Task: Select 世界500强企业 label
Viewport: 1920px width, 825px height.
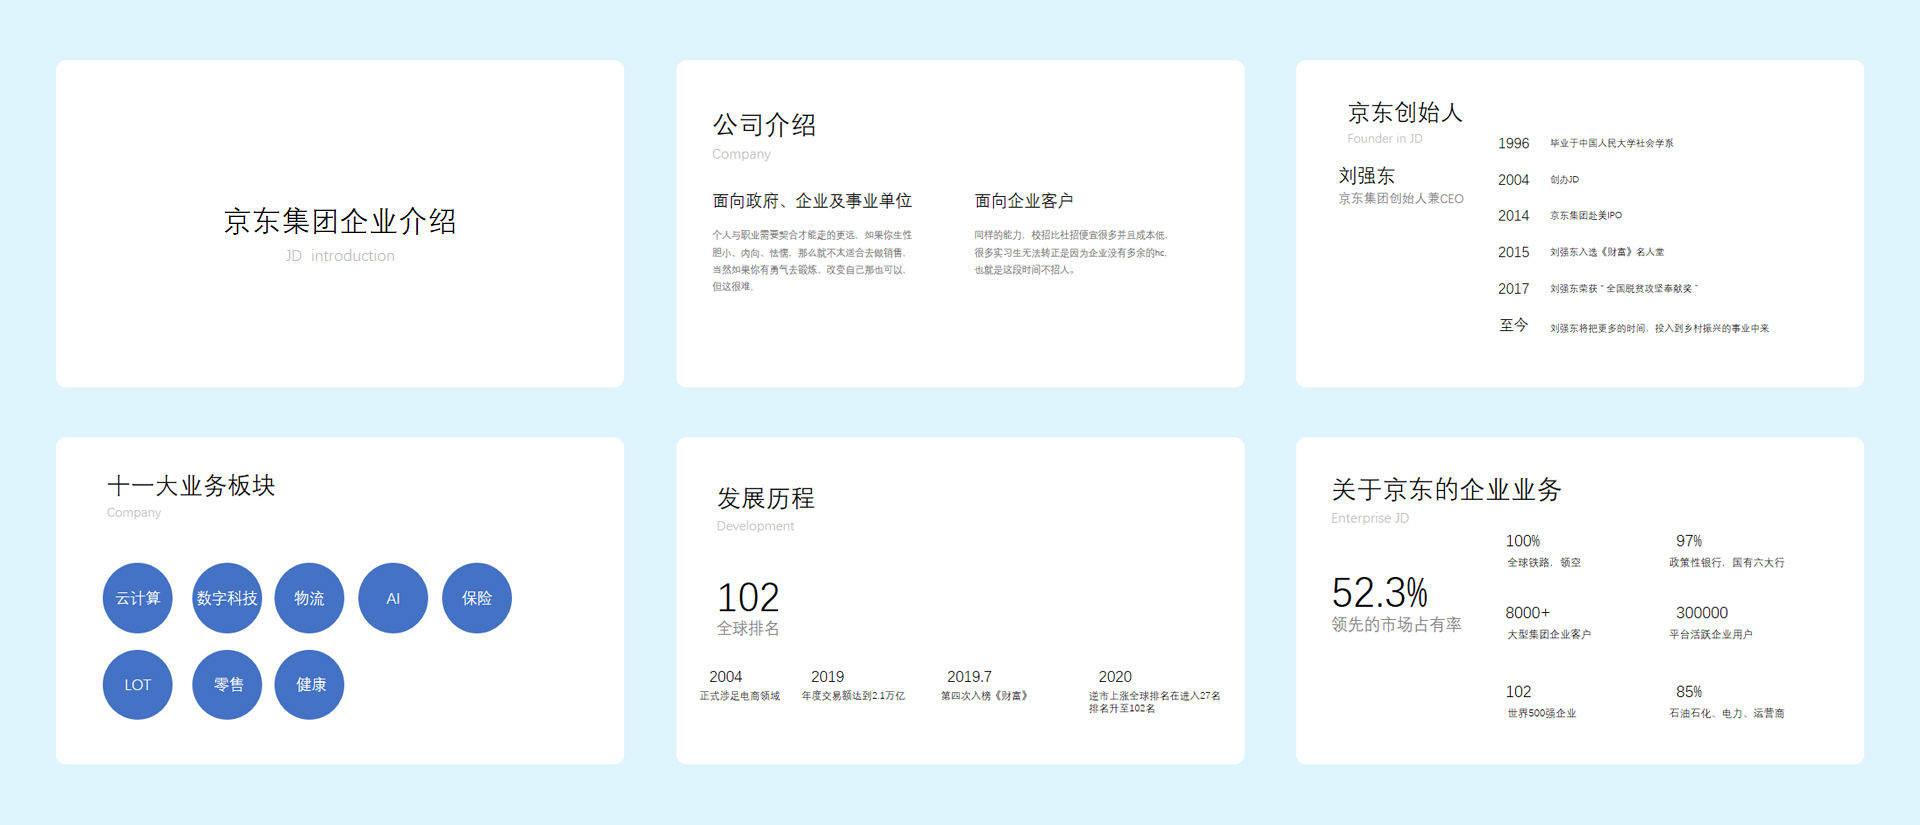Action: point(1542,714)
